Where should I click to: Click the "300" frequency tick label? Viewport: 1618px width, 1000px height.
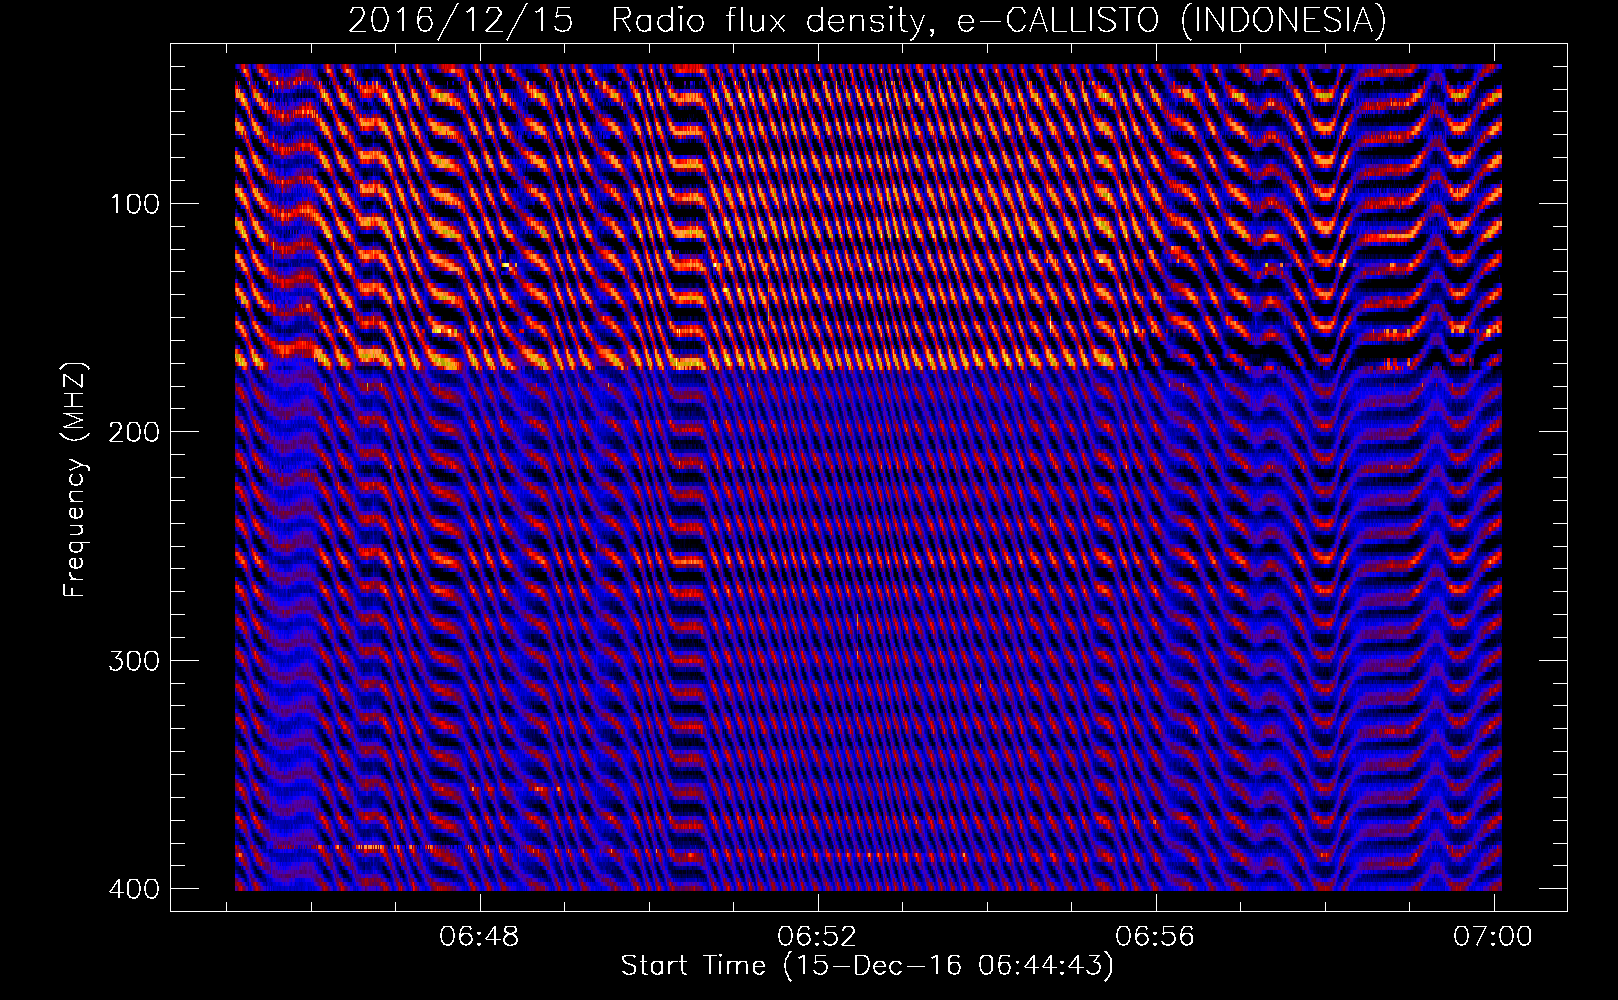tap(133, 660)
